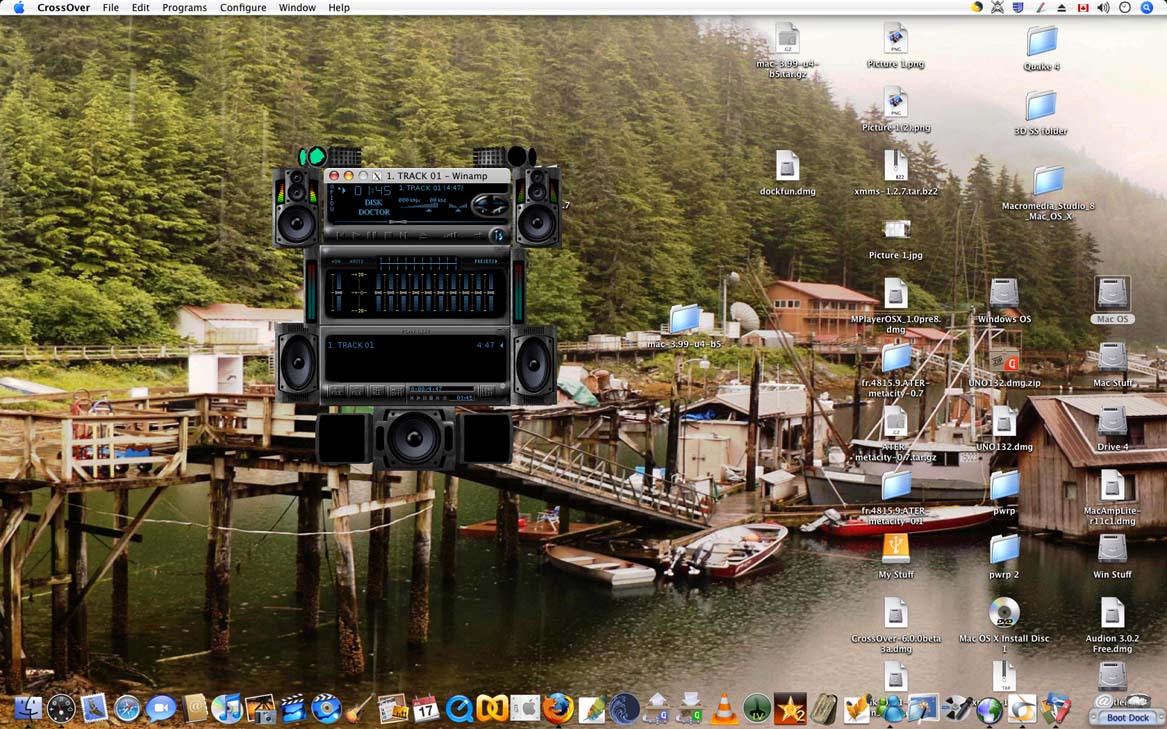The height and width of the screenshot is (729, 1167).
Task: Open the Window menu
Action: (x=297, y=7)
